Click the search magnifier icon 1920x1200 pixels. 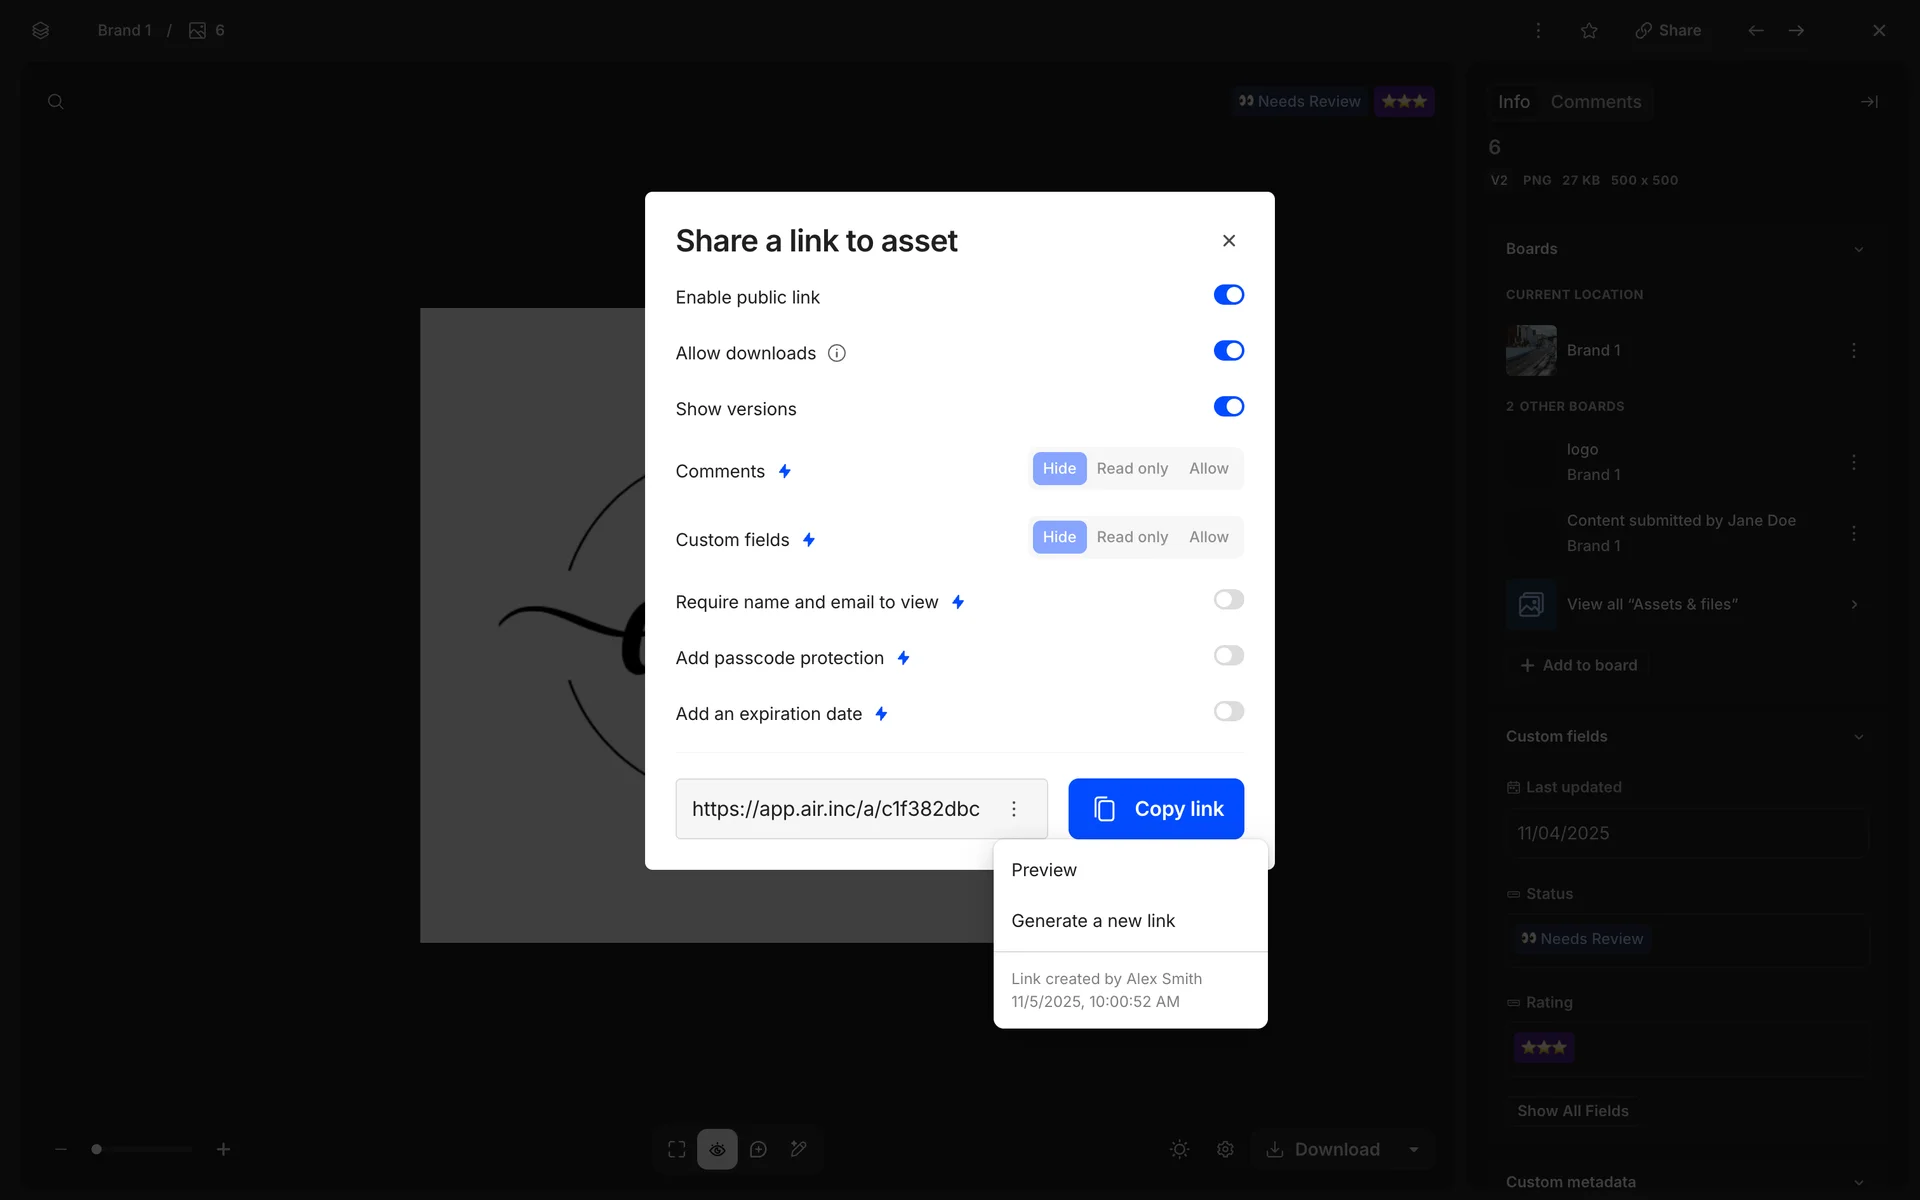tap(56, 102)
